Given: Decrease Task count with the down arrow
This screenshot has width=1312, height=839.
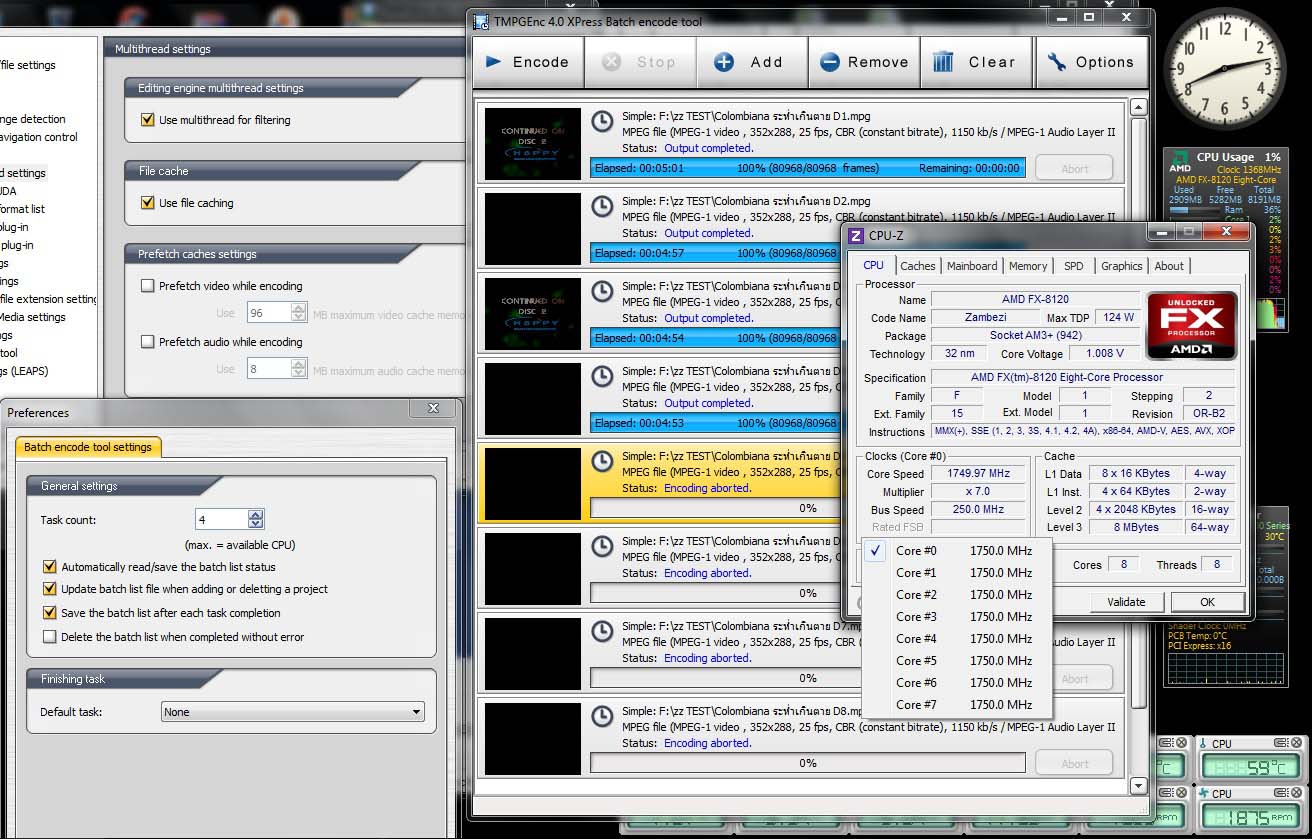Looking at the screenshot, I should [x=256, y=524].
